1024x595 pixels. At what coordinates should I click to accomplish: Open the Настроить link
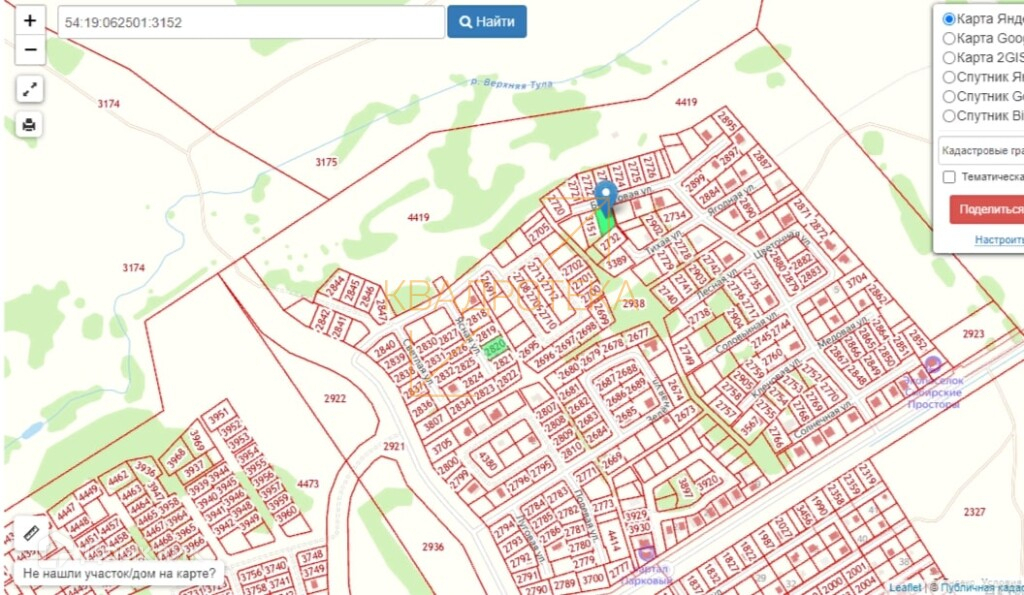(999, 240)
